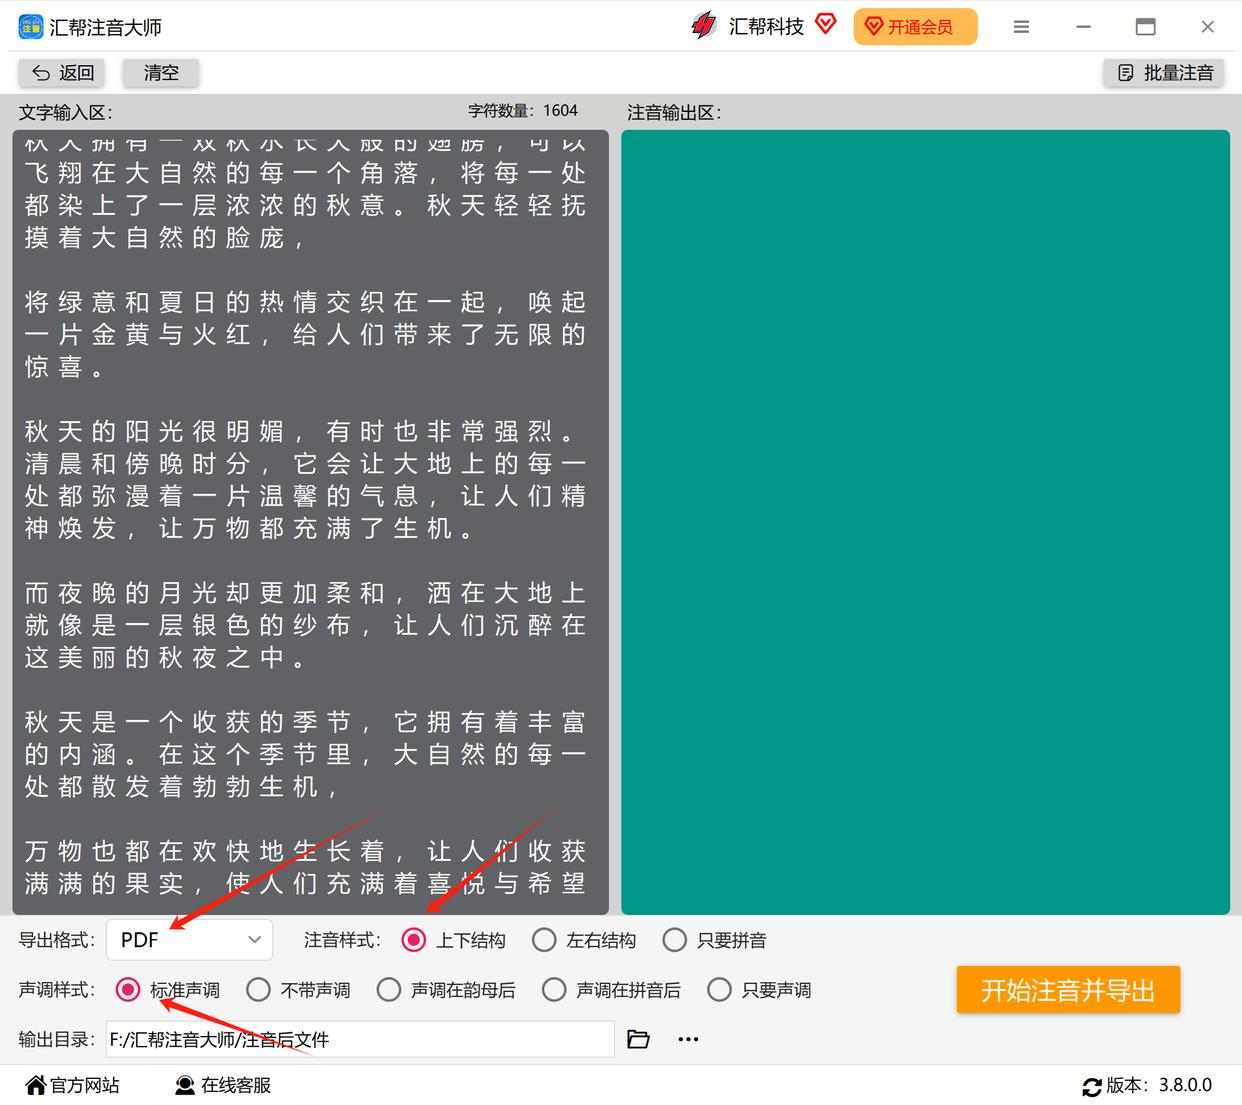The height and width of the screenshot is (1105, 1242).
Task: Click the red VIP diamond badge icon
Action: (x=826, y=24)
